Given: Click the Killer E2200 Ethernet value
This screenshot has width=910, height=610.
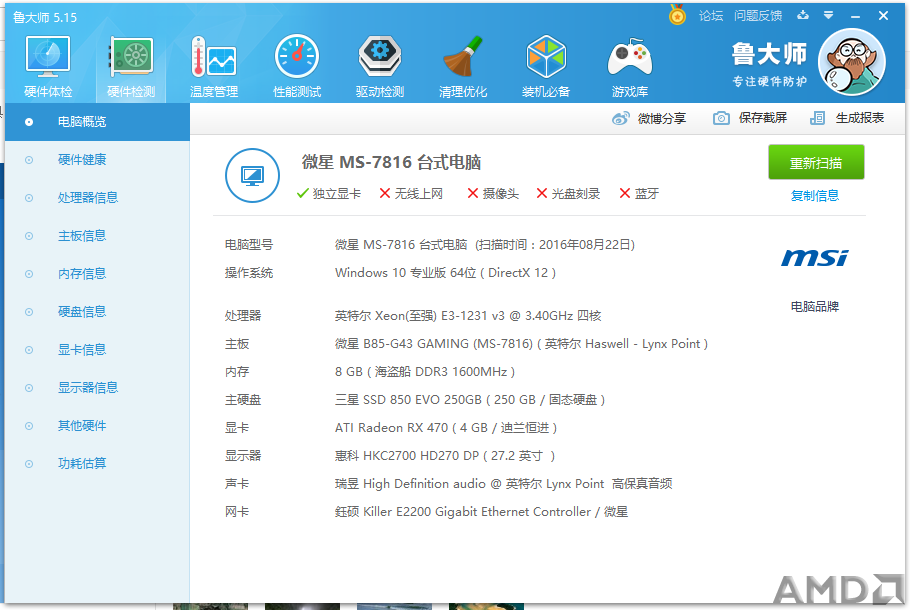Looking at the screenshot, I should [x=481, y=512].
